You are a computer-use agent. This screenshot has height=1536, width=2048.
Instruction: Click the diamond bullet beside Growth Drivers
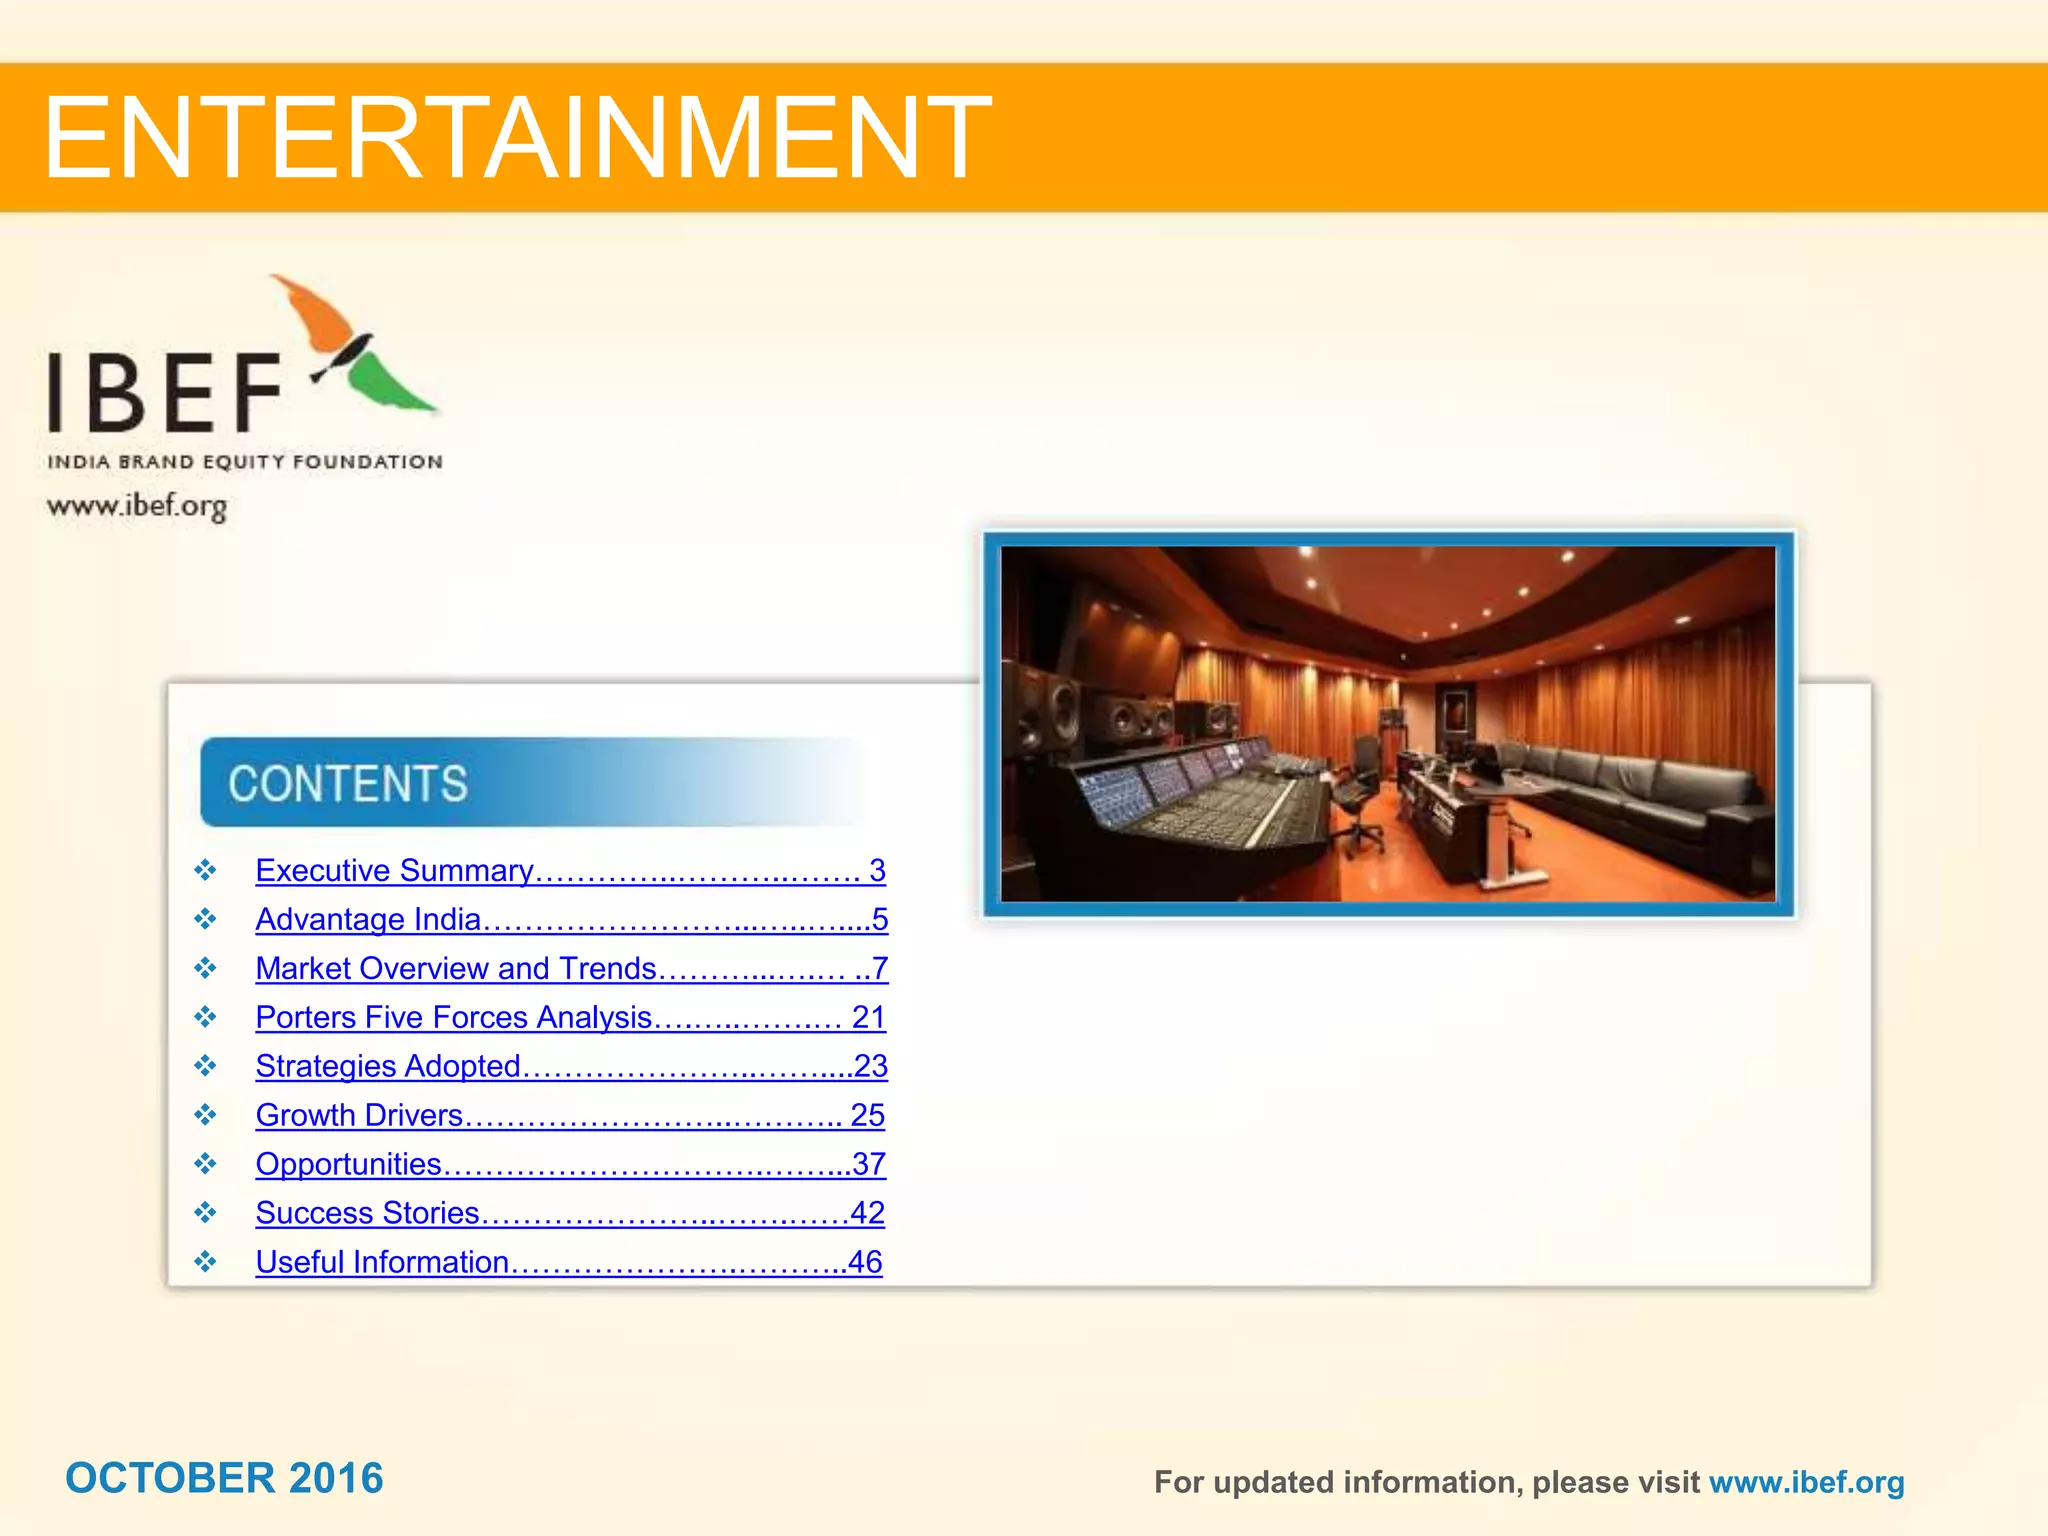click(205, 1115)
